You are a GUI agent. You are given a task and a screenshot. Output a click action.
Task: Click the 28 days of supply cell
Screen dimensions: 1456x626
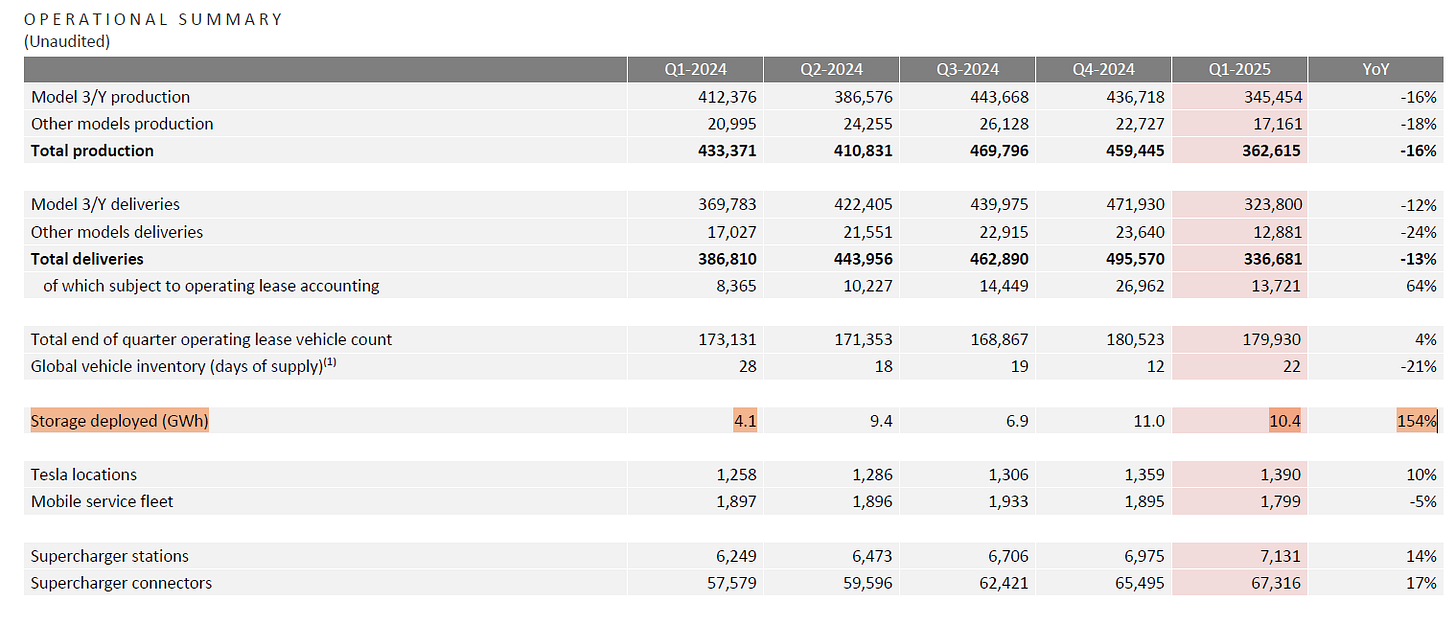click(x=748, y=367)
